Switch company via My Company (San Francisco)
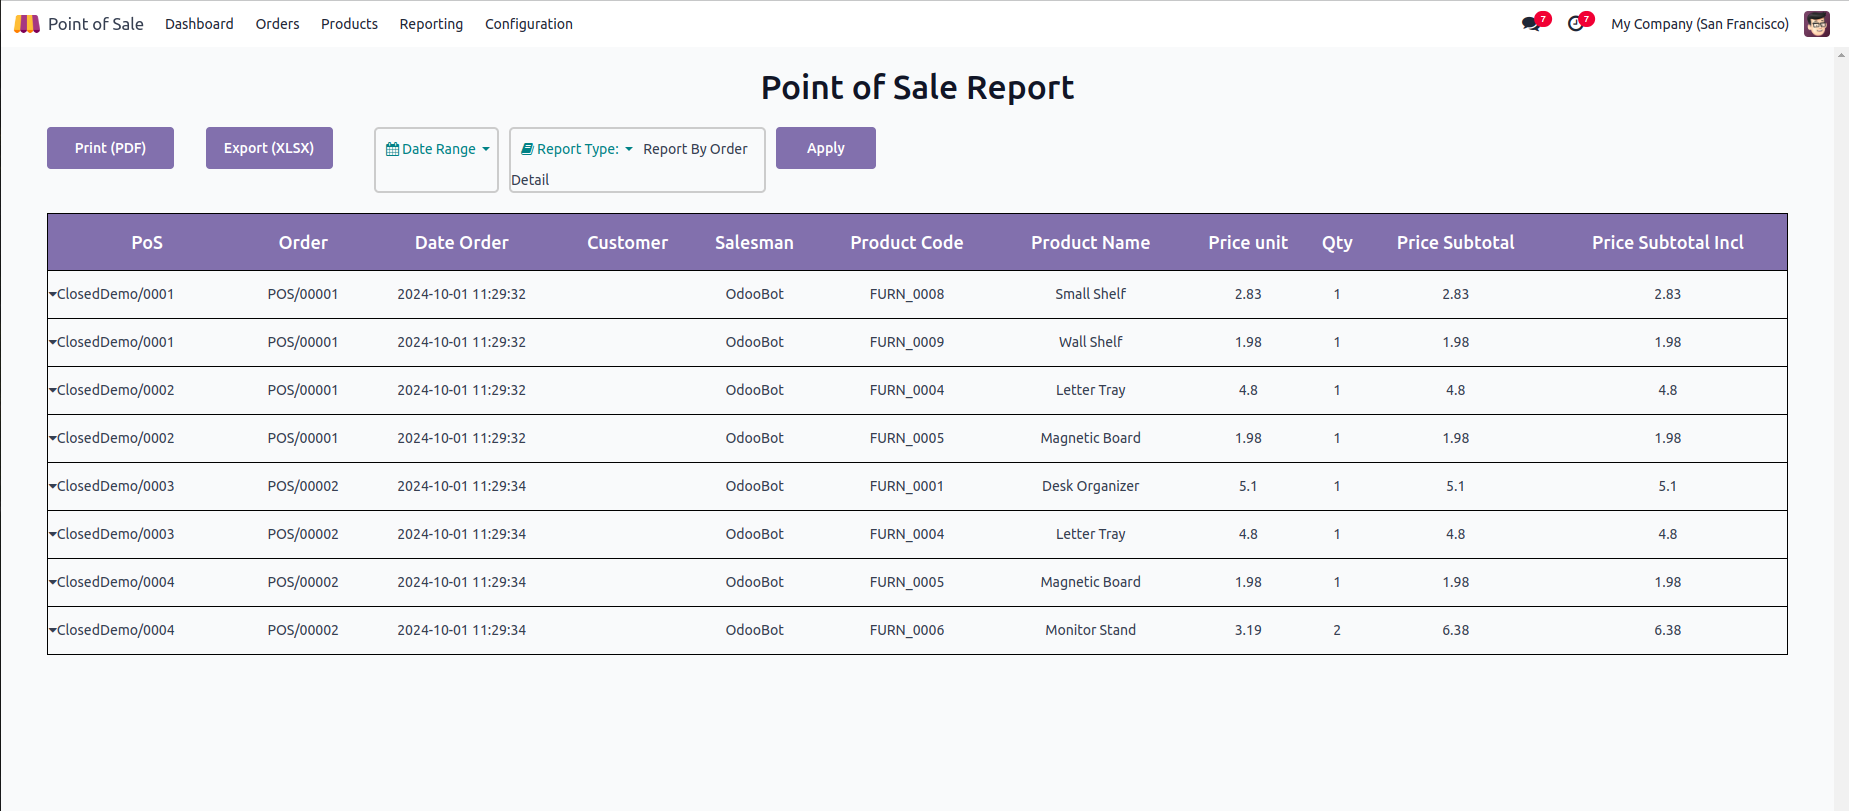This screenshot has width=1849, height=811. [x=1699, y=24]
